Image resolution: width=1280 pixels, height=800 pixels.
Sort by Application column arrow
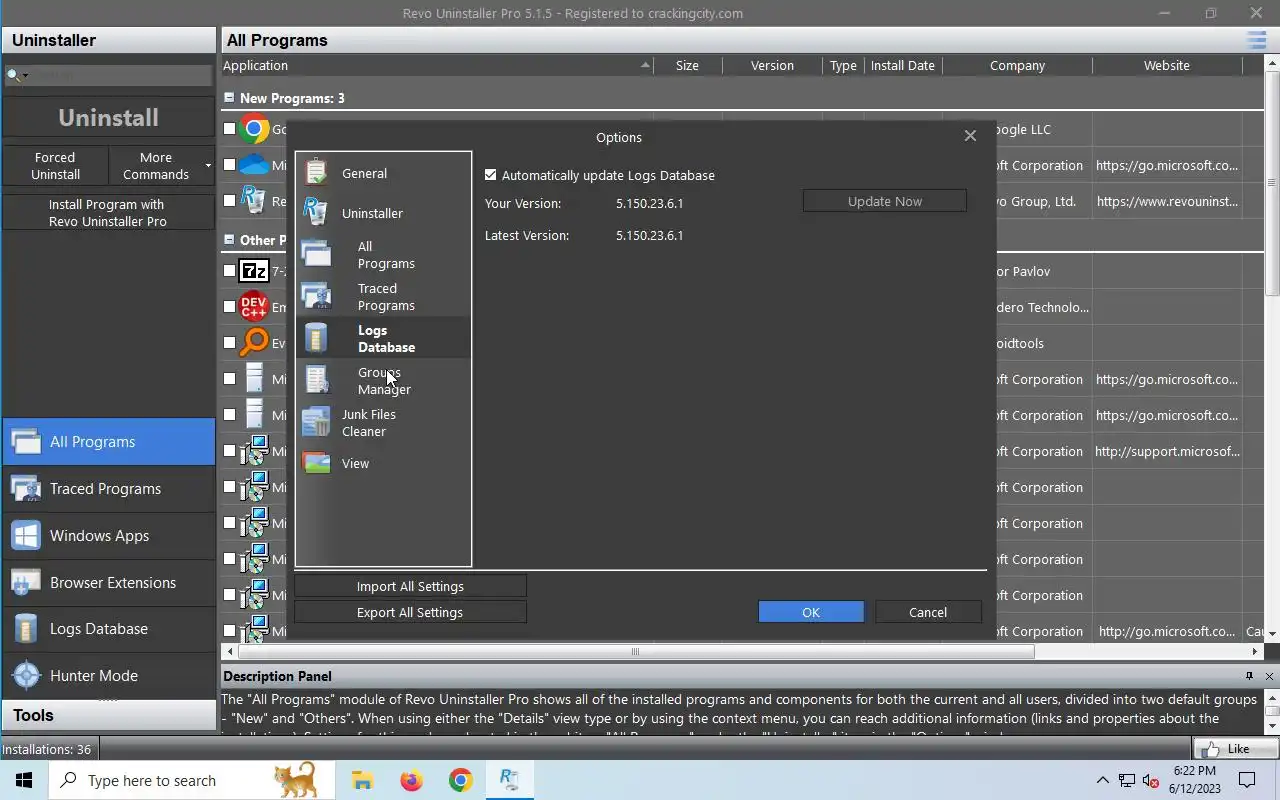tap(645, 66)
